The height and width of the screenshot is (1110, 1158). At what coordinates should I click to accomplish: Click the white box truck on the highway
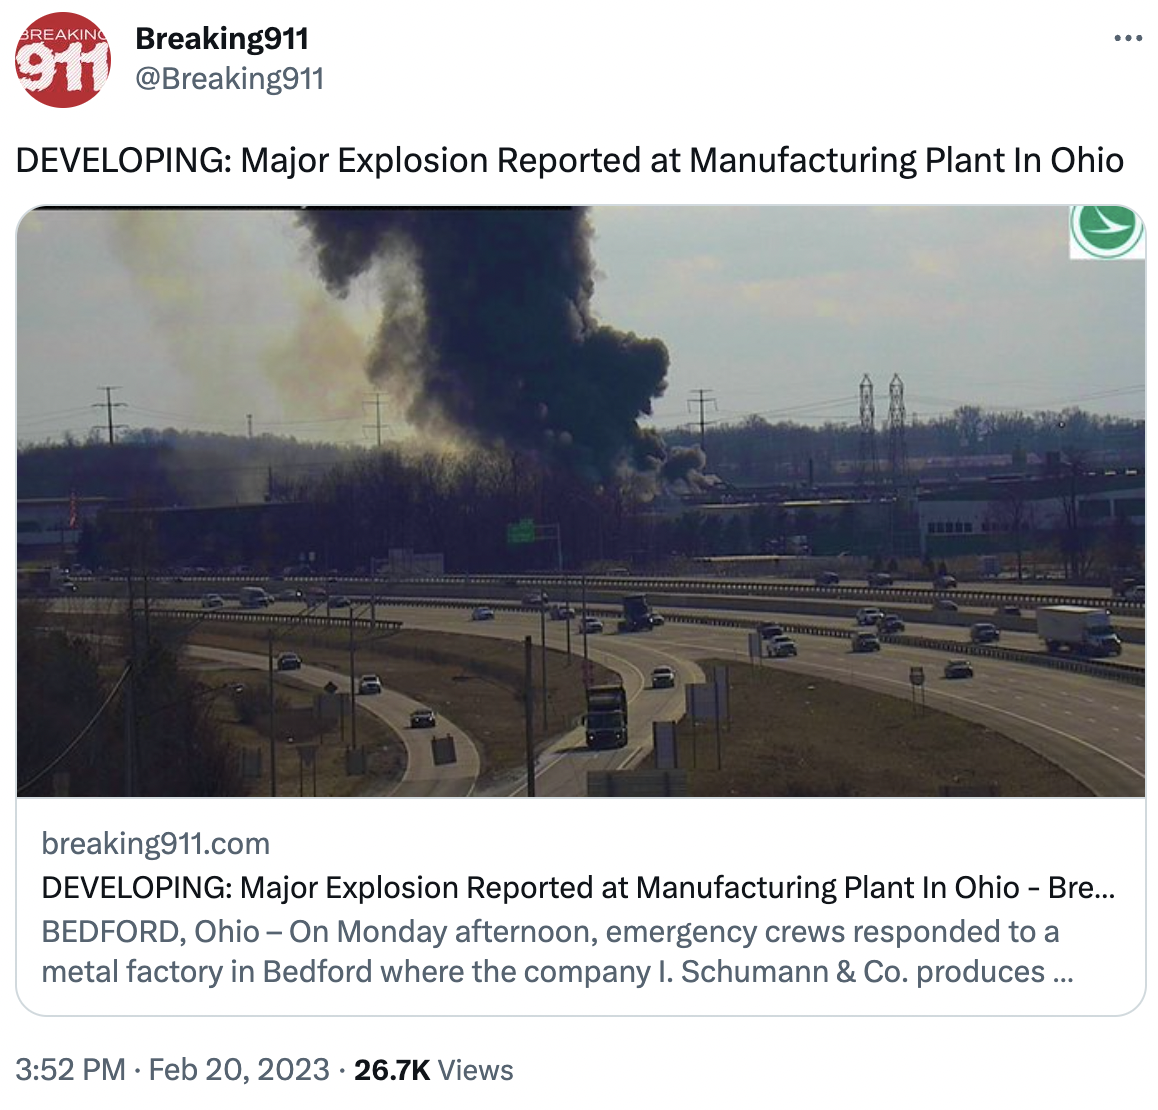(x=1078, y=630)
